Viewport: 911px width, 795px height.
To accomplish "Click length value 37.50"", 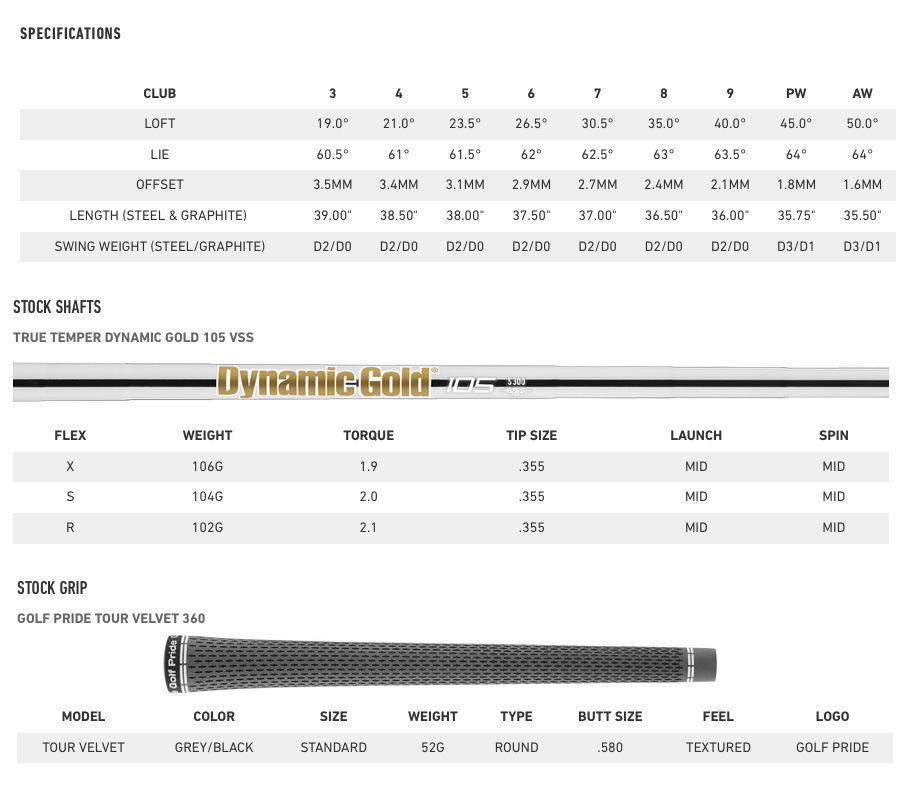I will [x=531, y=216].
